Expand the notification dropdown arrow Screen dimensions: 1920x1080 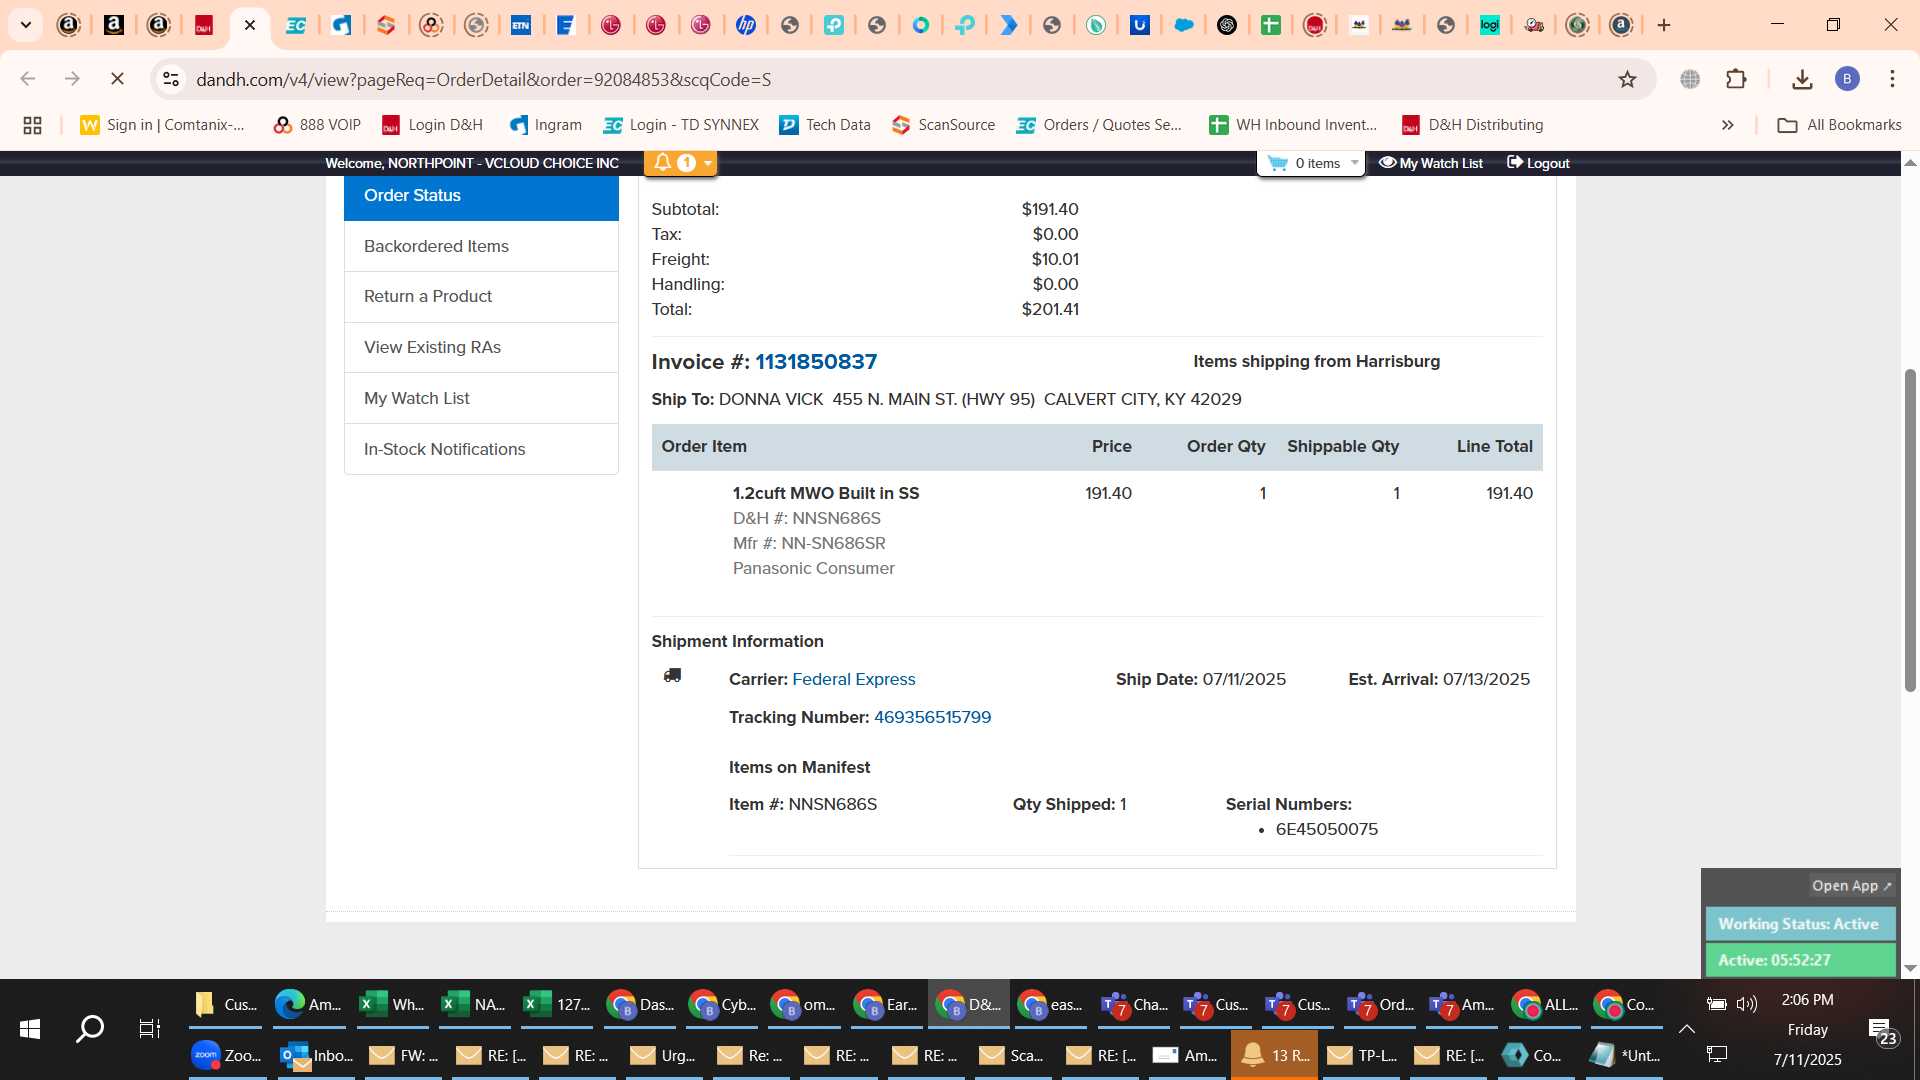tap(708, 163)
